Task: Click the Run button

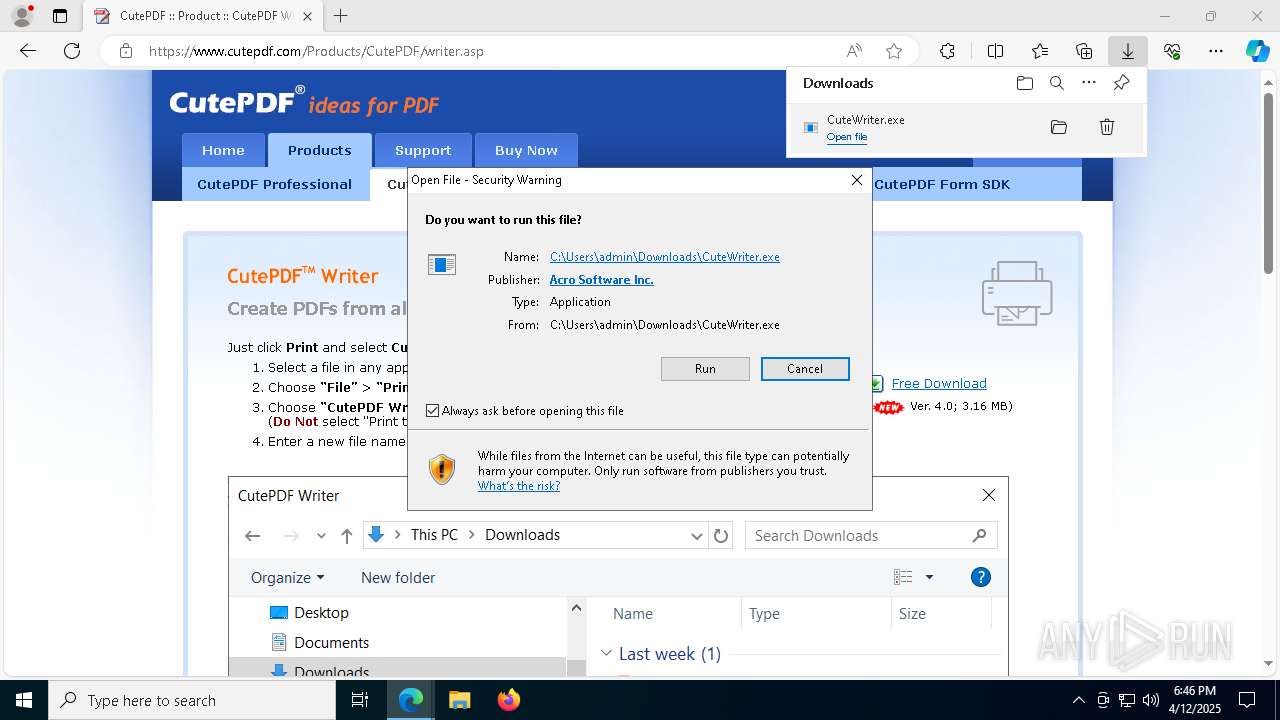Action: click(705, 369)
